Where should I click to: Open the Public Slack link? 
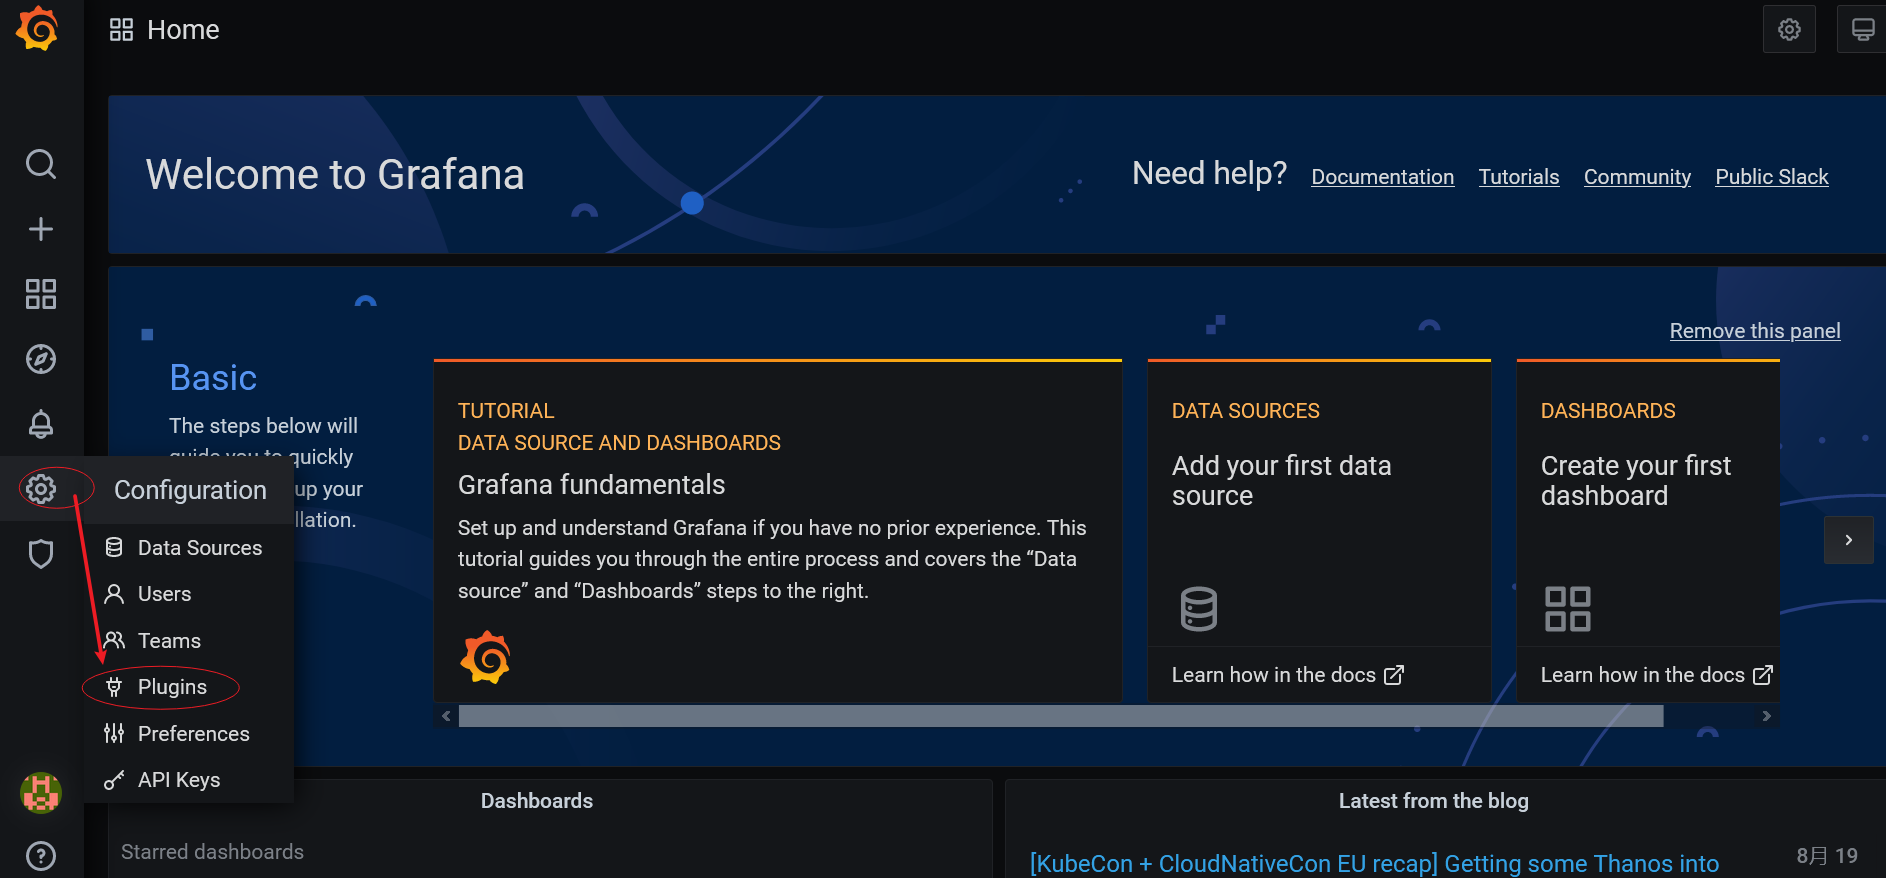click(1771, 177)
